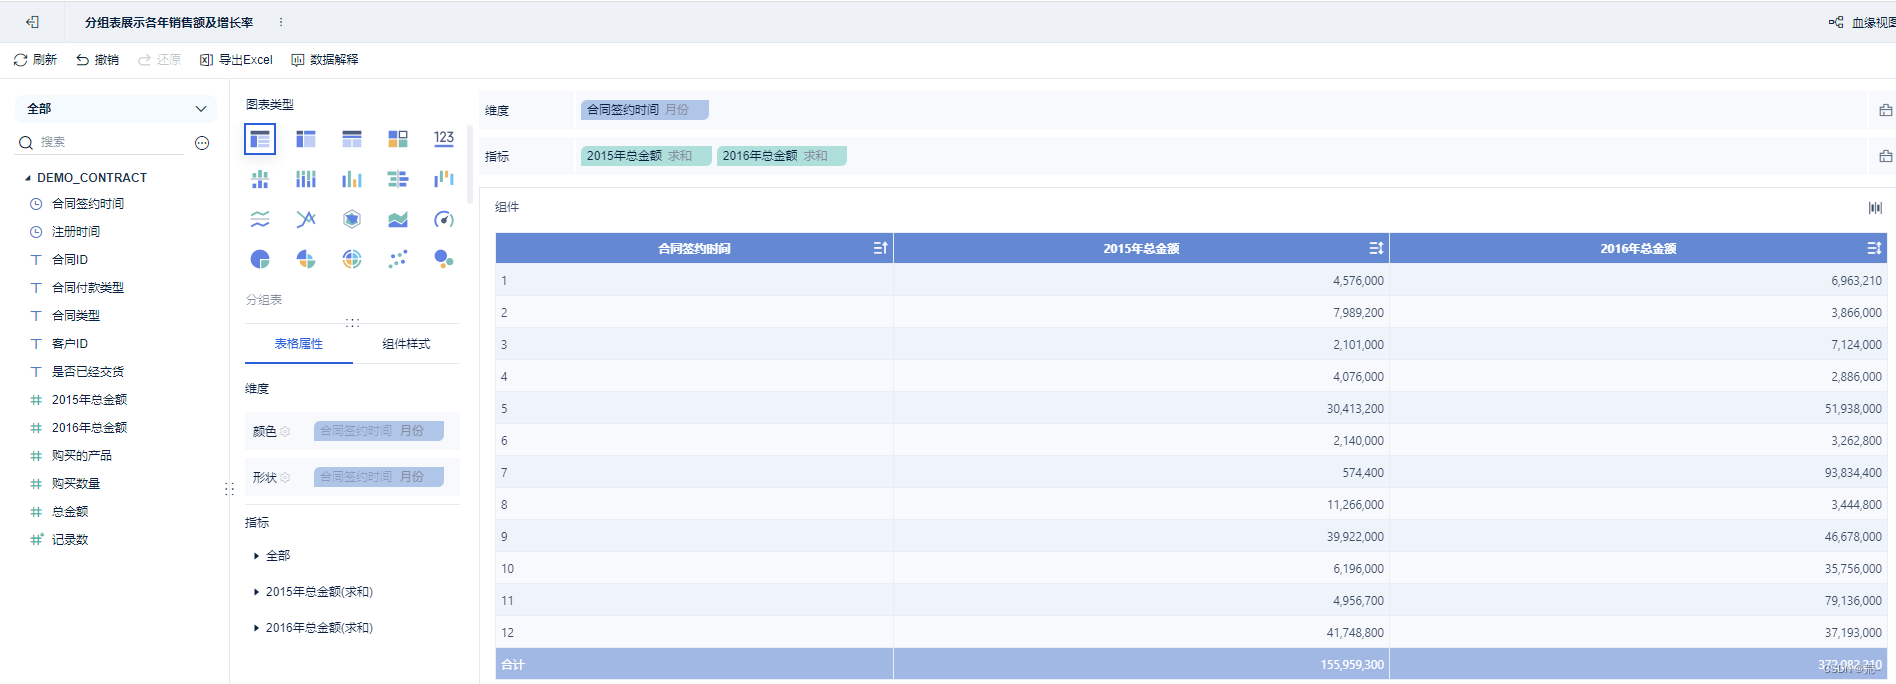Screen dimensions: 1896x684
Task: Pick the radar chart icon
Action: click(352, 219)
